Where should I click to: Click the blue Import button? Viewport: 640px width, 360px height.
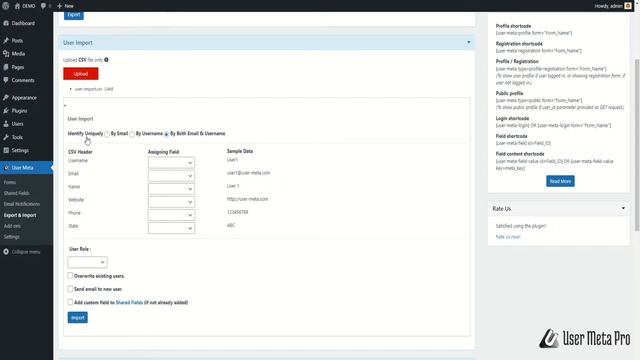point(78,318)
